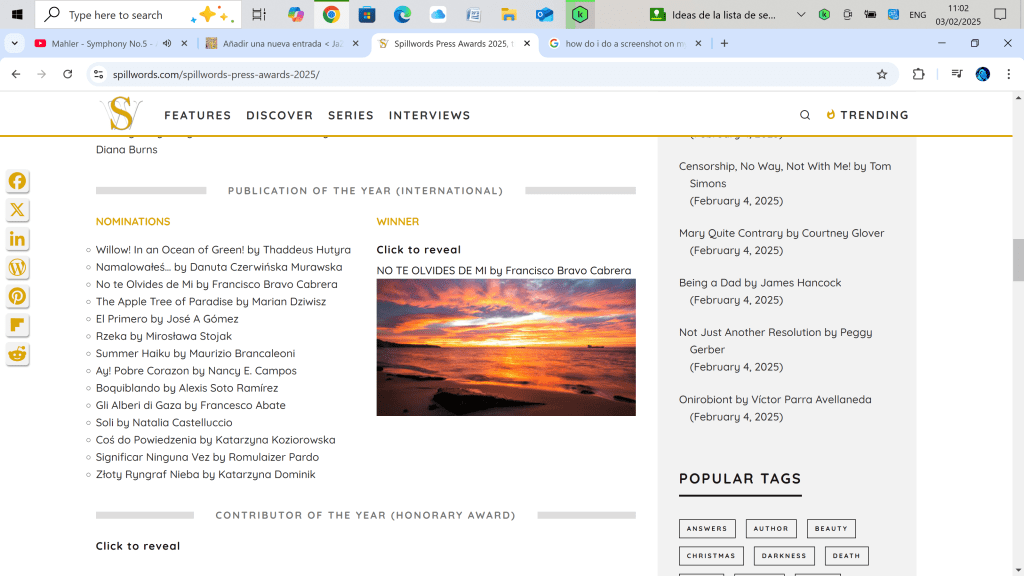The image size is (1024, 576).
Task: Mute the Mahler Symphony tab audio
Action: (x=167, y=43)
